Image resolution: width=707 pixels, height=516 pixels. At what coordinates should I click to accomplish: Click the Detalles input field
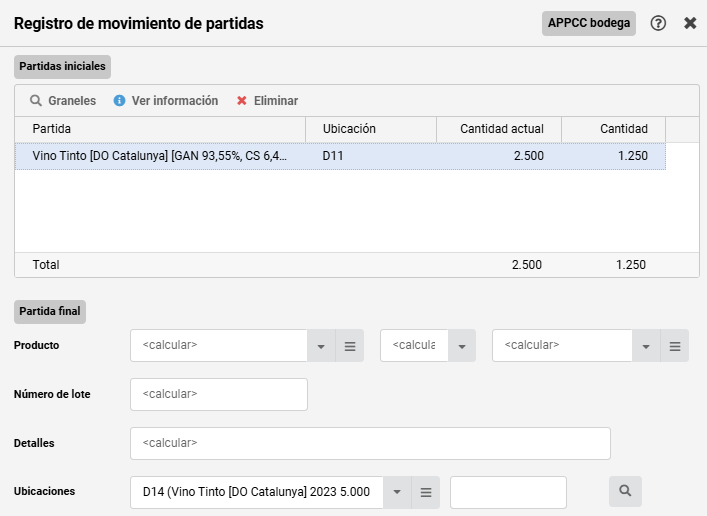370,443
